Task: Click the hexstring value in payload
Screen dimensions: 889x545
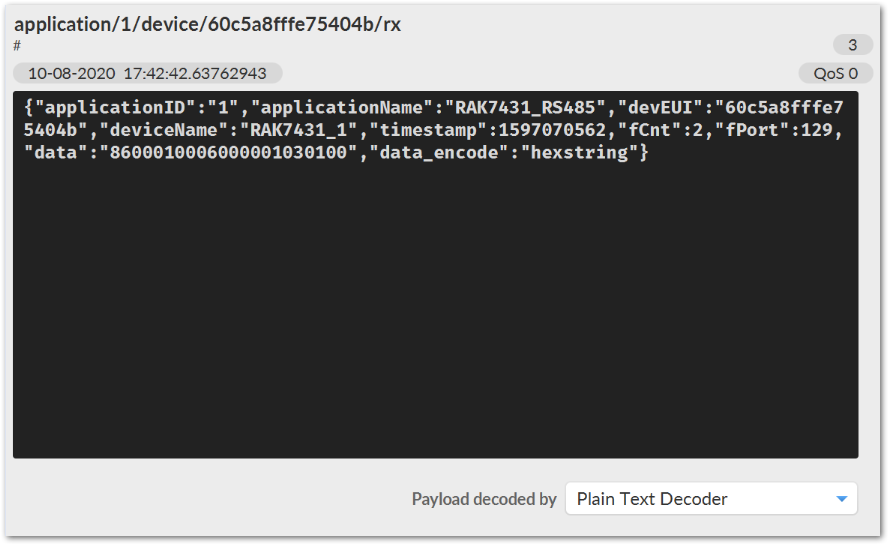Action: tap(579, 153)
